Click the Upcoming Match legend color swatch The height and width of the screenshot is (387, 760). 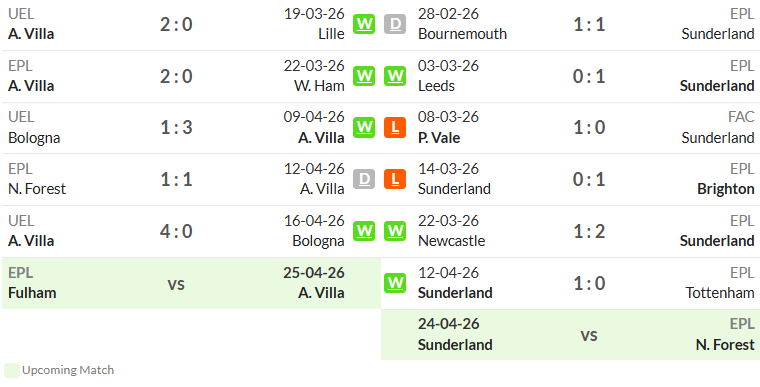coord(12,370)
